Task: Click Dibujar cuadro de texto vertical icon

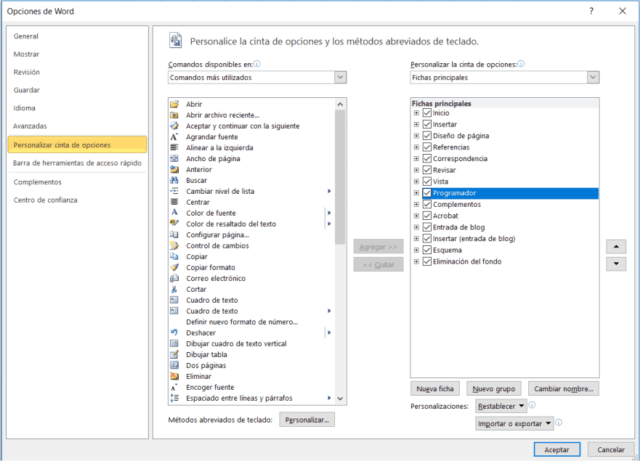Action: pos(175,343)
